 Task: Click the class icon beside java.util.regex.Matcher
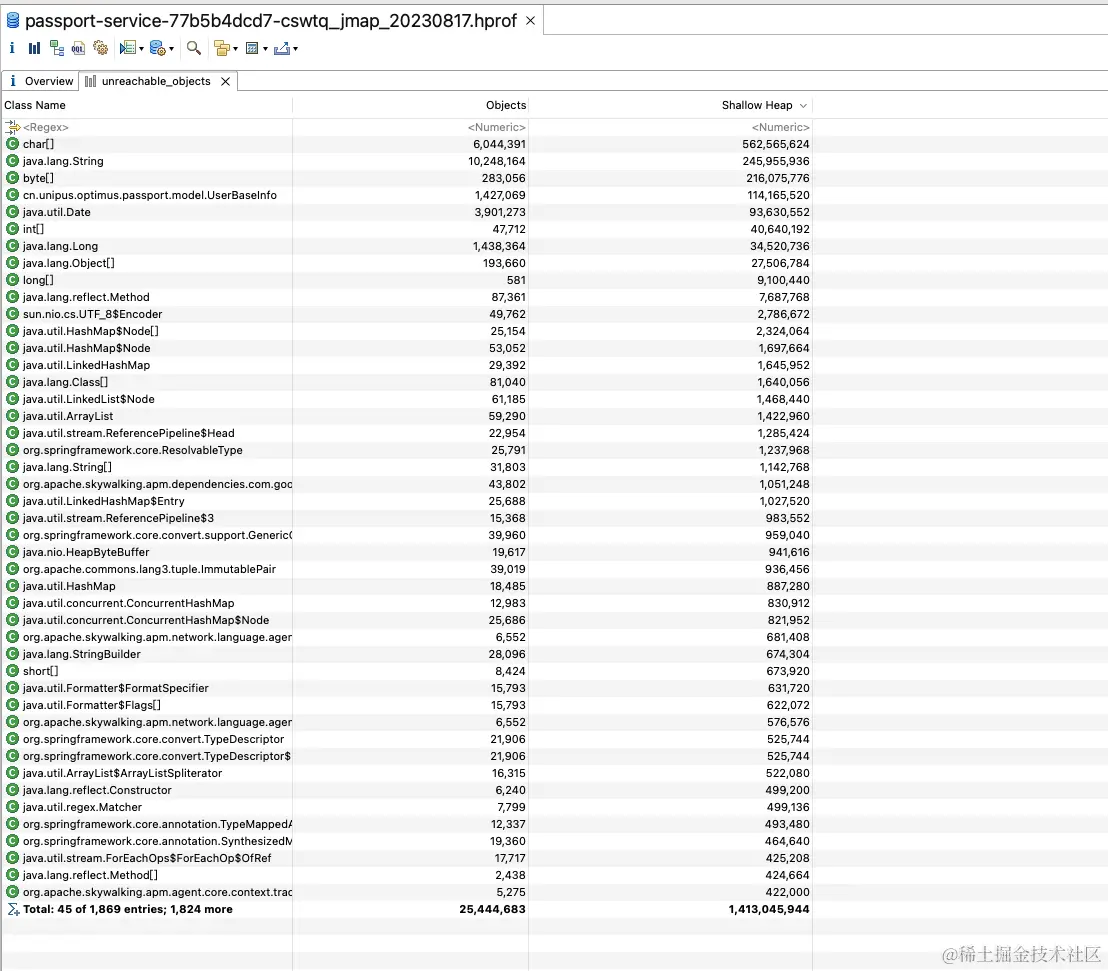tap(12, 807)
